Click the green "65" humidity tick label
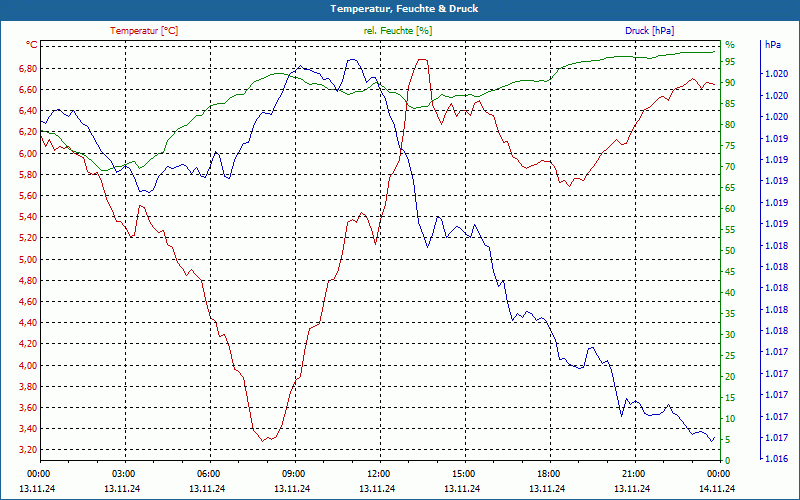800x500 pixels. (x=730, y=188)
